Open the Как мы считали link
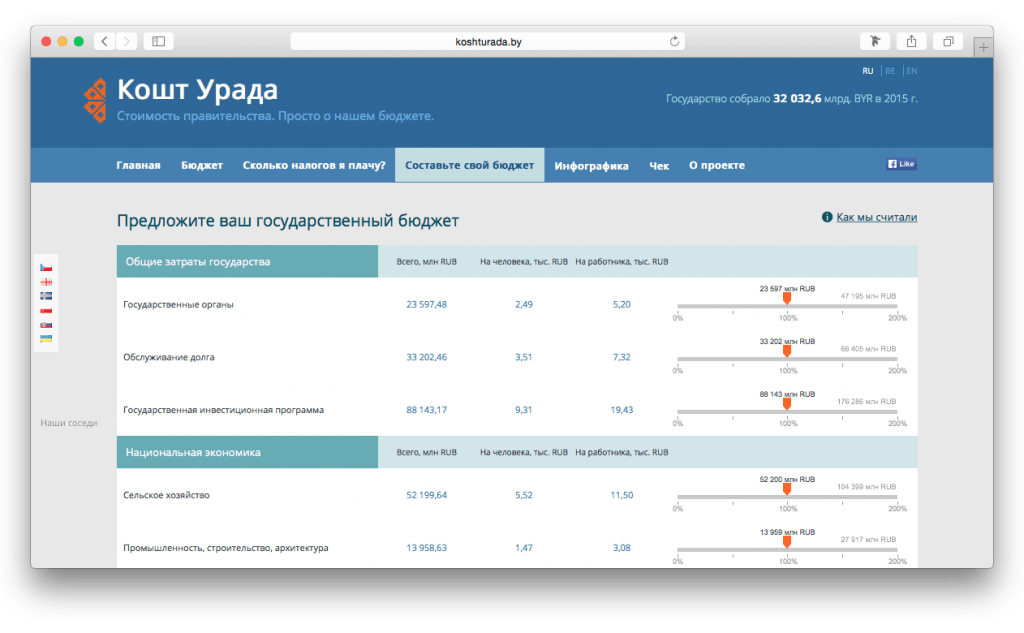This screenshot has width=1024, height=633. pyautogui.click(x=875, y=217)
